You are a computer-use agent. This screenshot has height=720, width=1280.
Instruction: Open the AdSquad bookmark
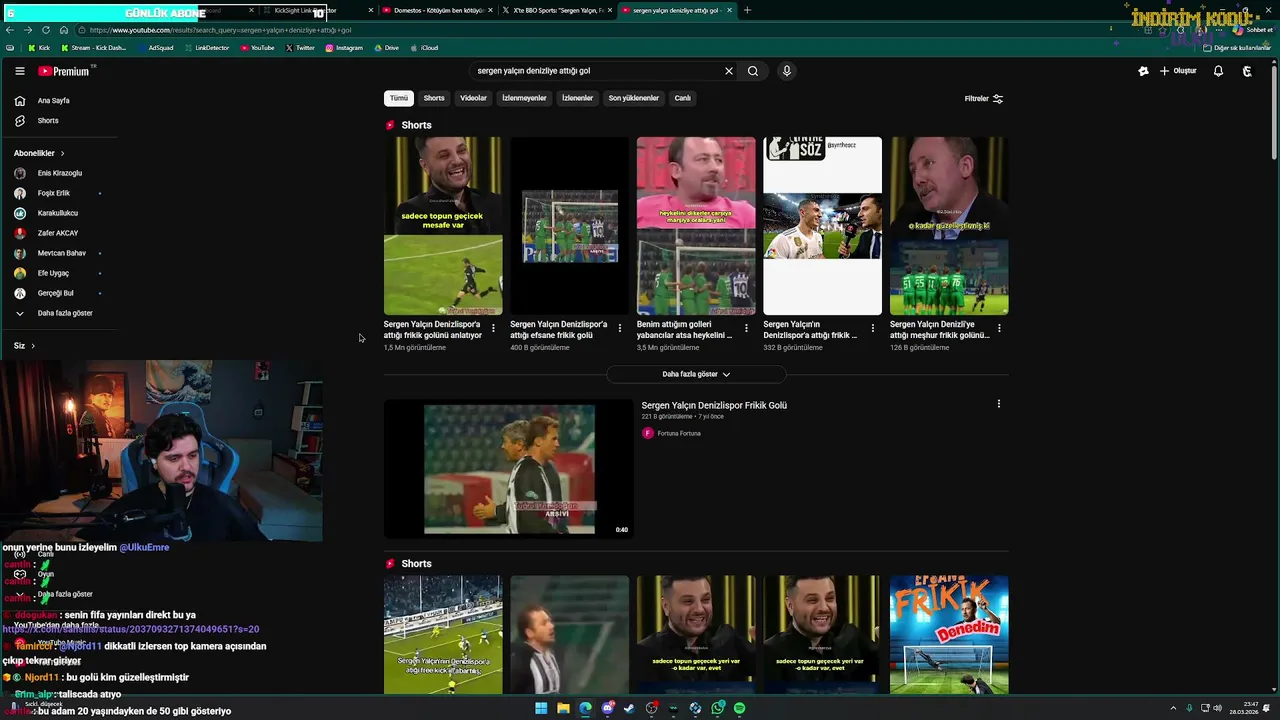coord(155,48)
